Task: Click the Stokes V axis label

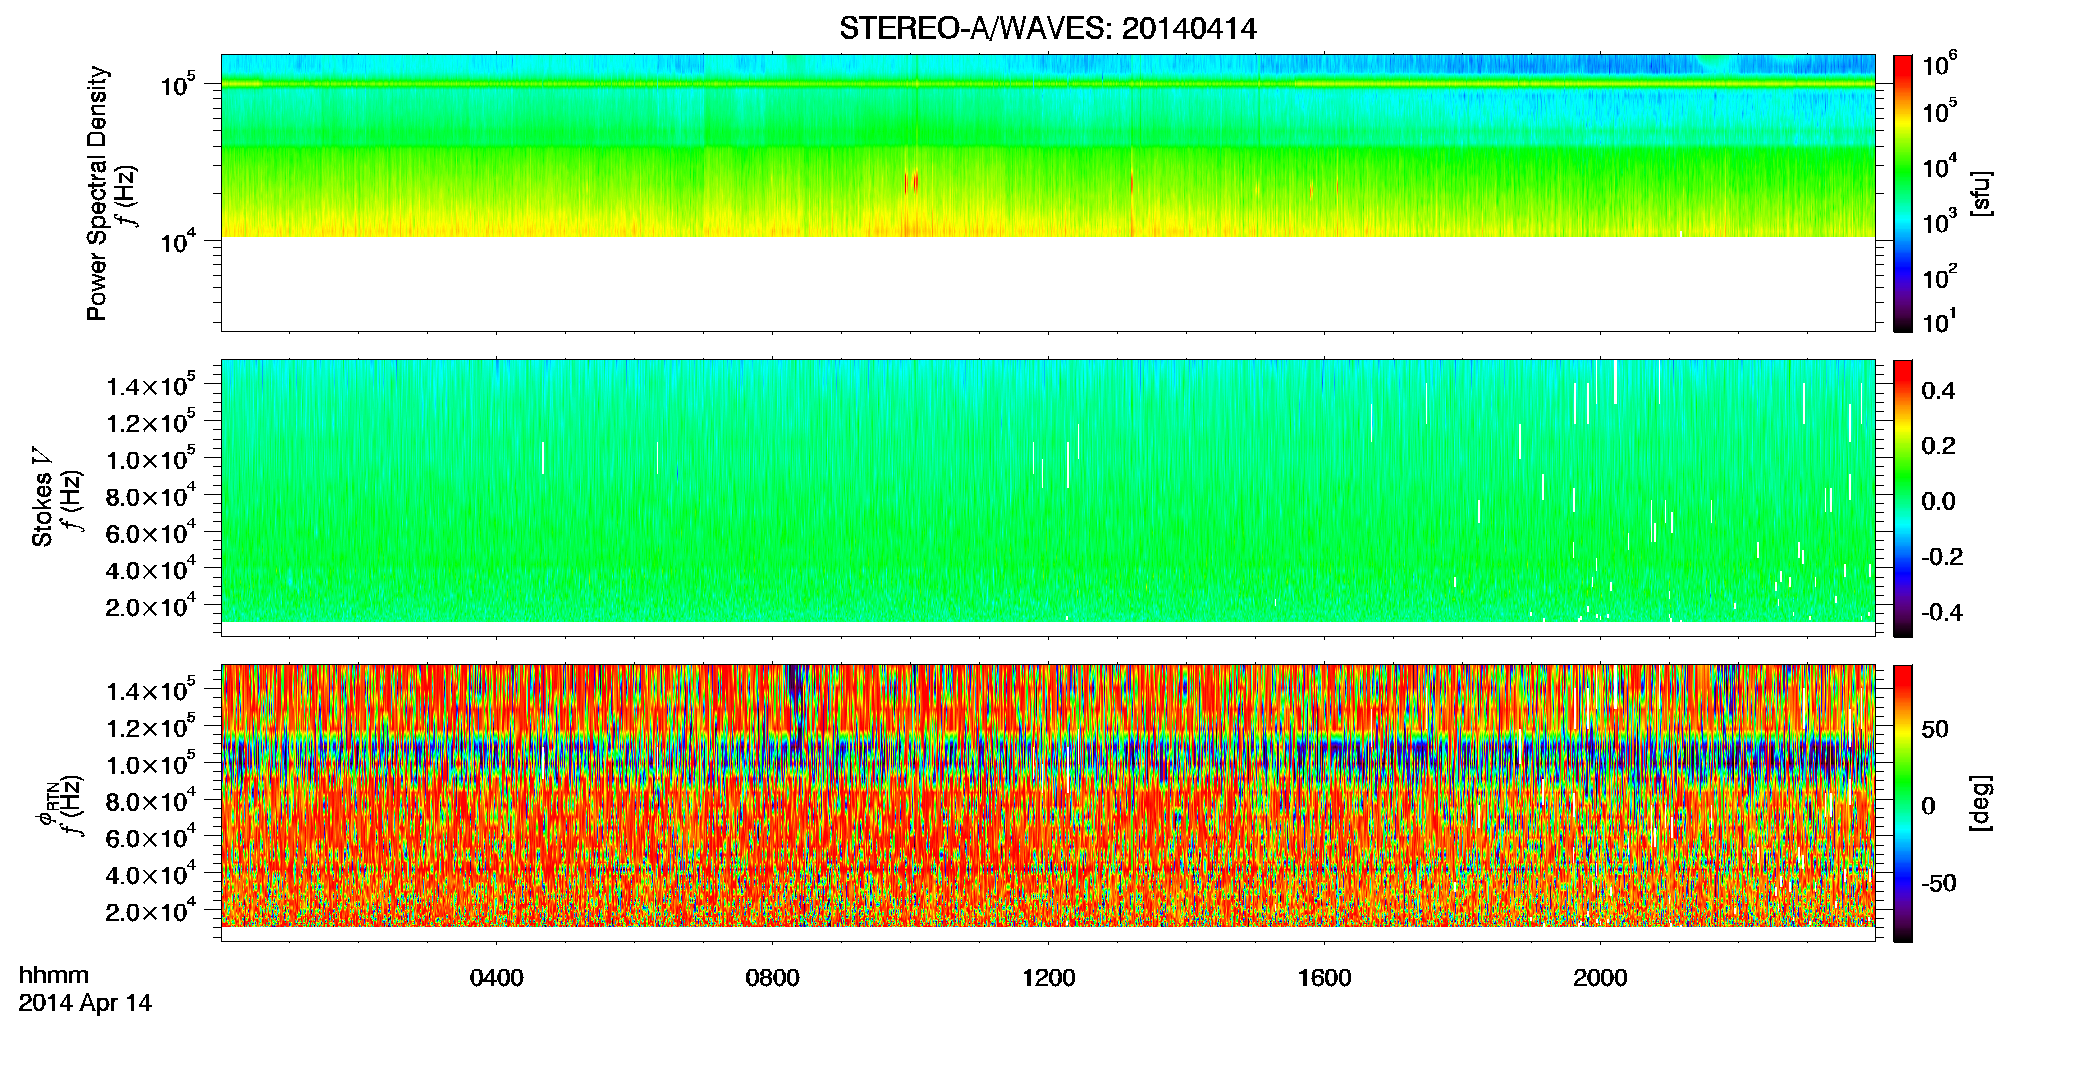Action: point(43,498)
